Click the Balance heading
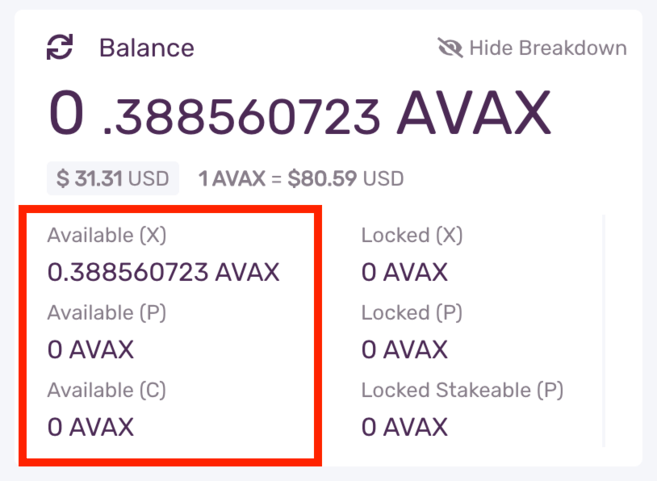 tap(146, 47)
